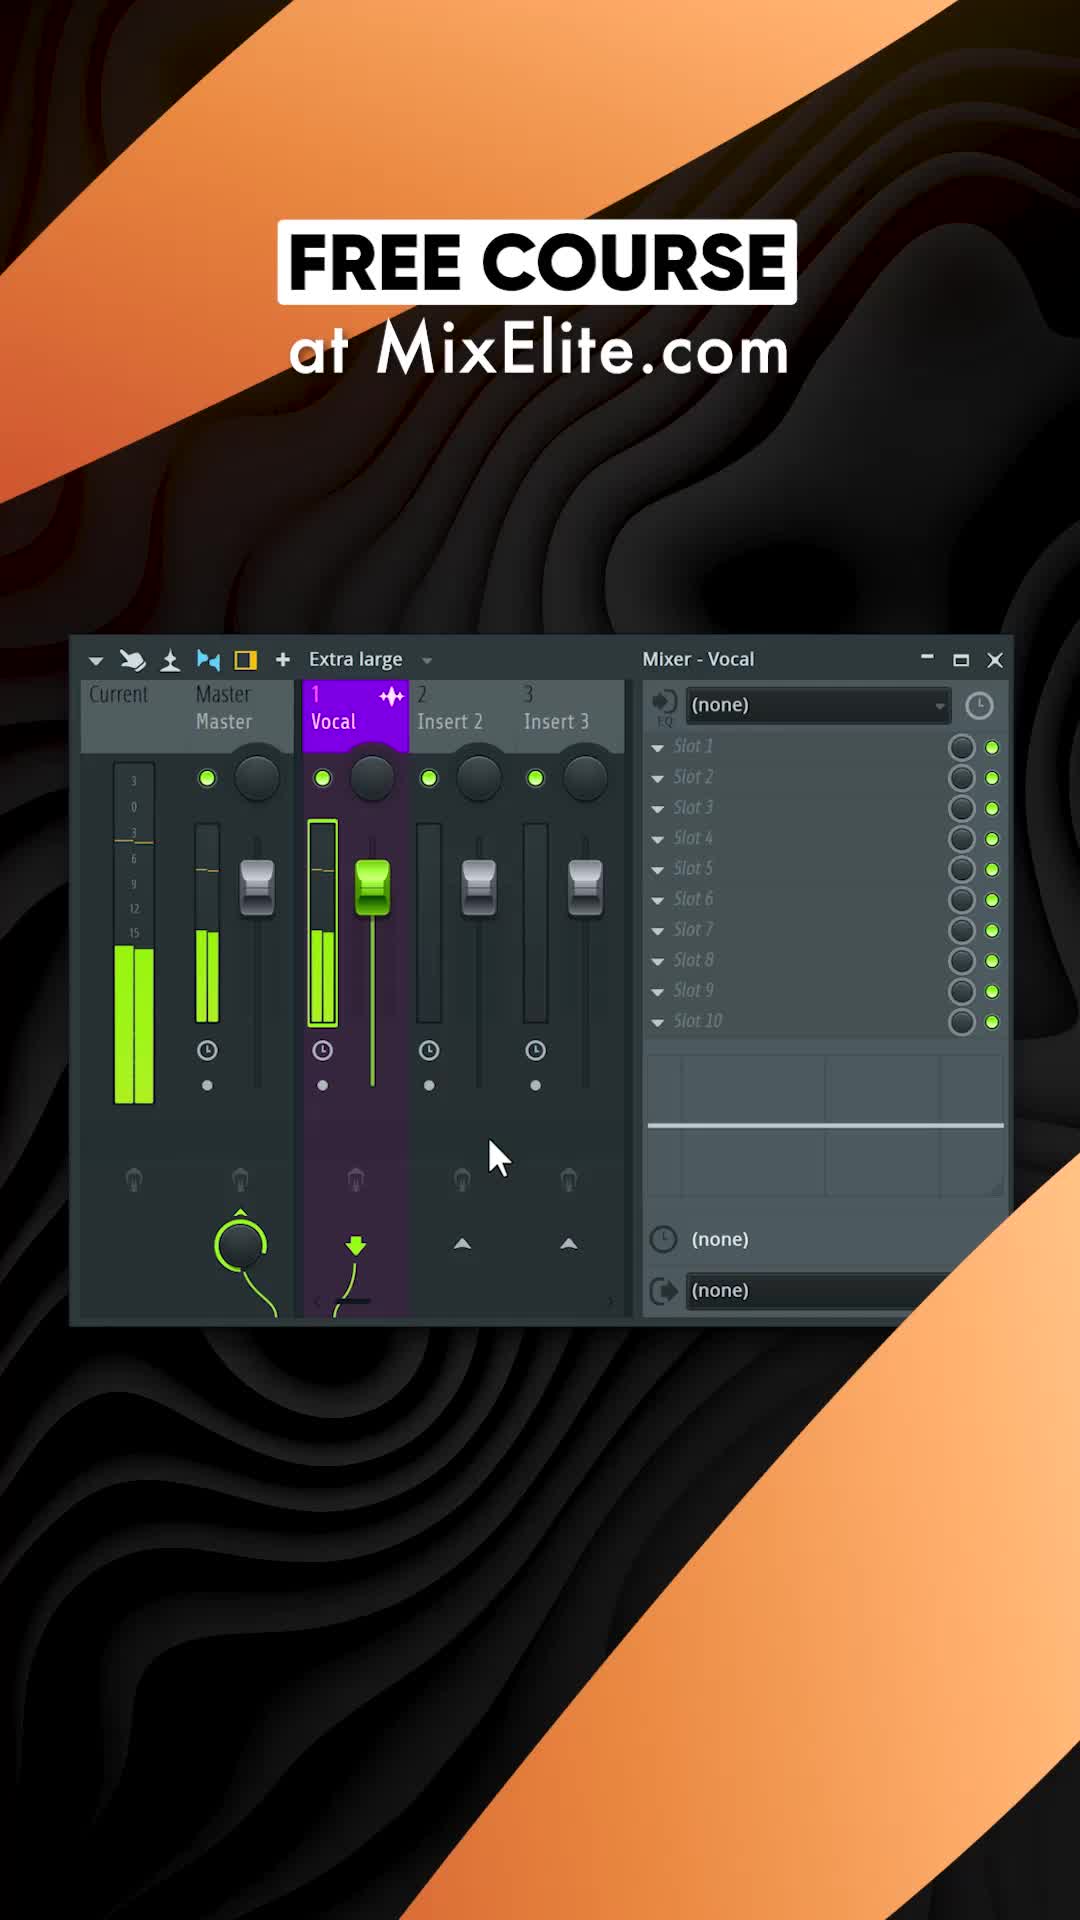This screenshot has height=1920, width=1080.
Task: Expand Slot 1 effect menu arrow
Action: 658,748
